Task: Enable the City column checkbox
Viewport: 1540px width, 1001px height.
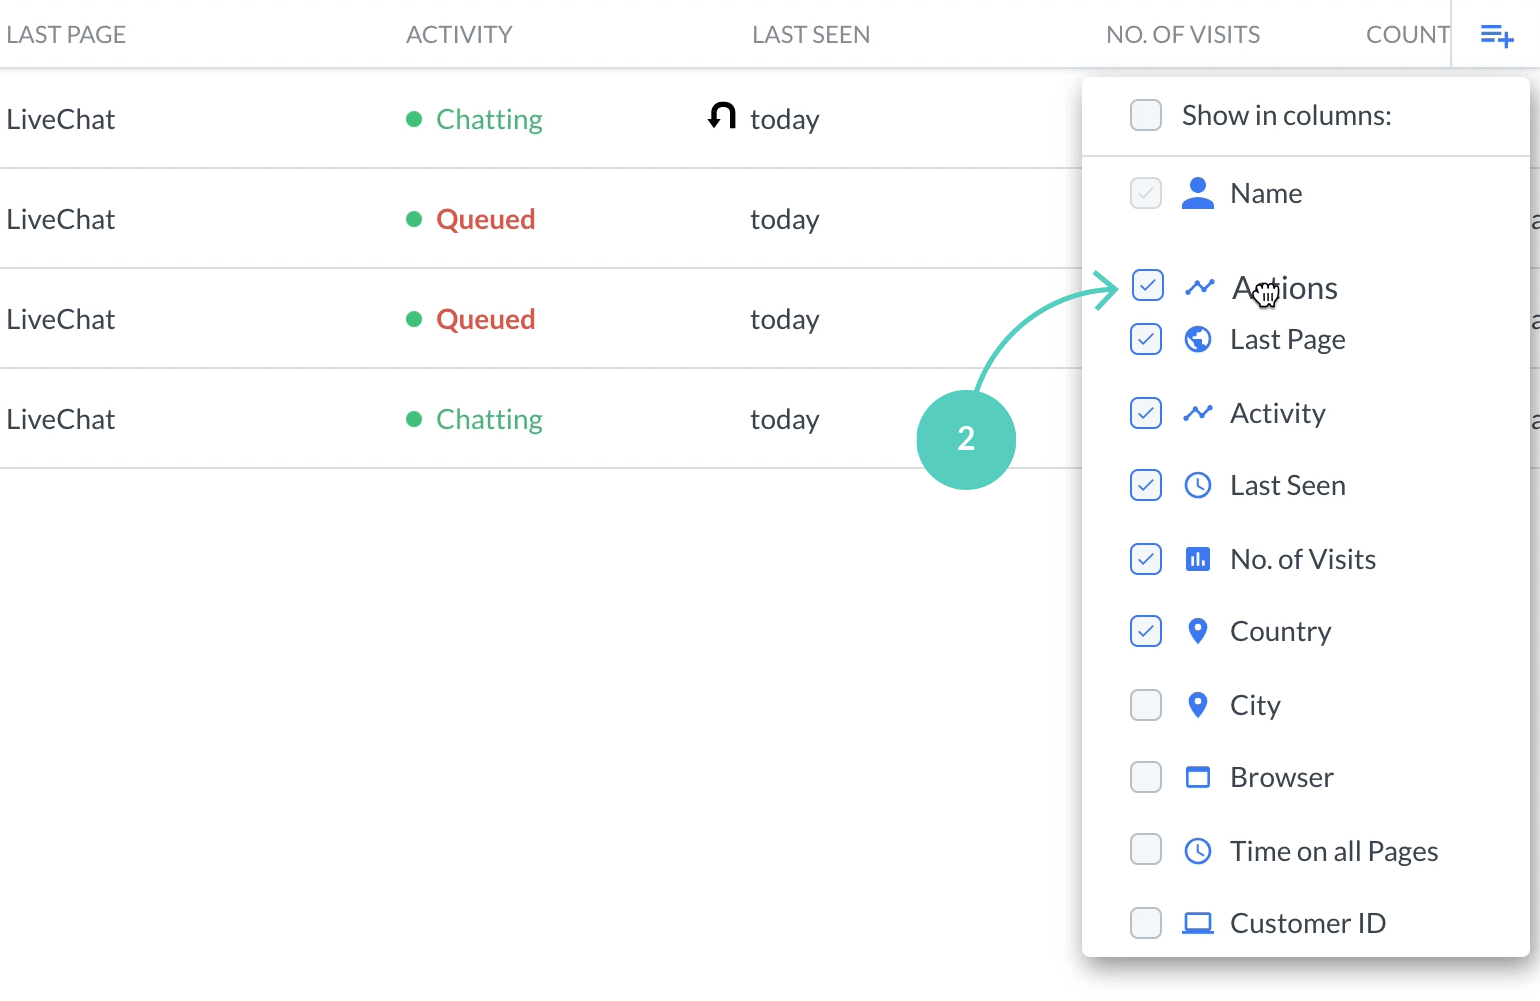Action: [1146, 705]
